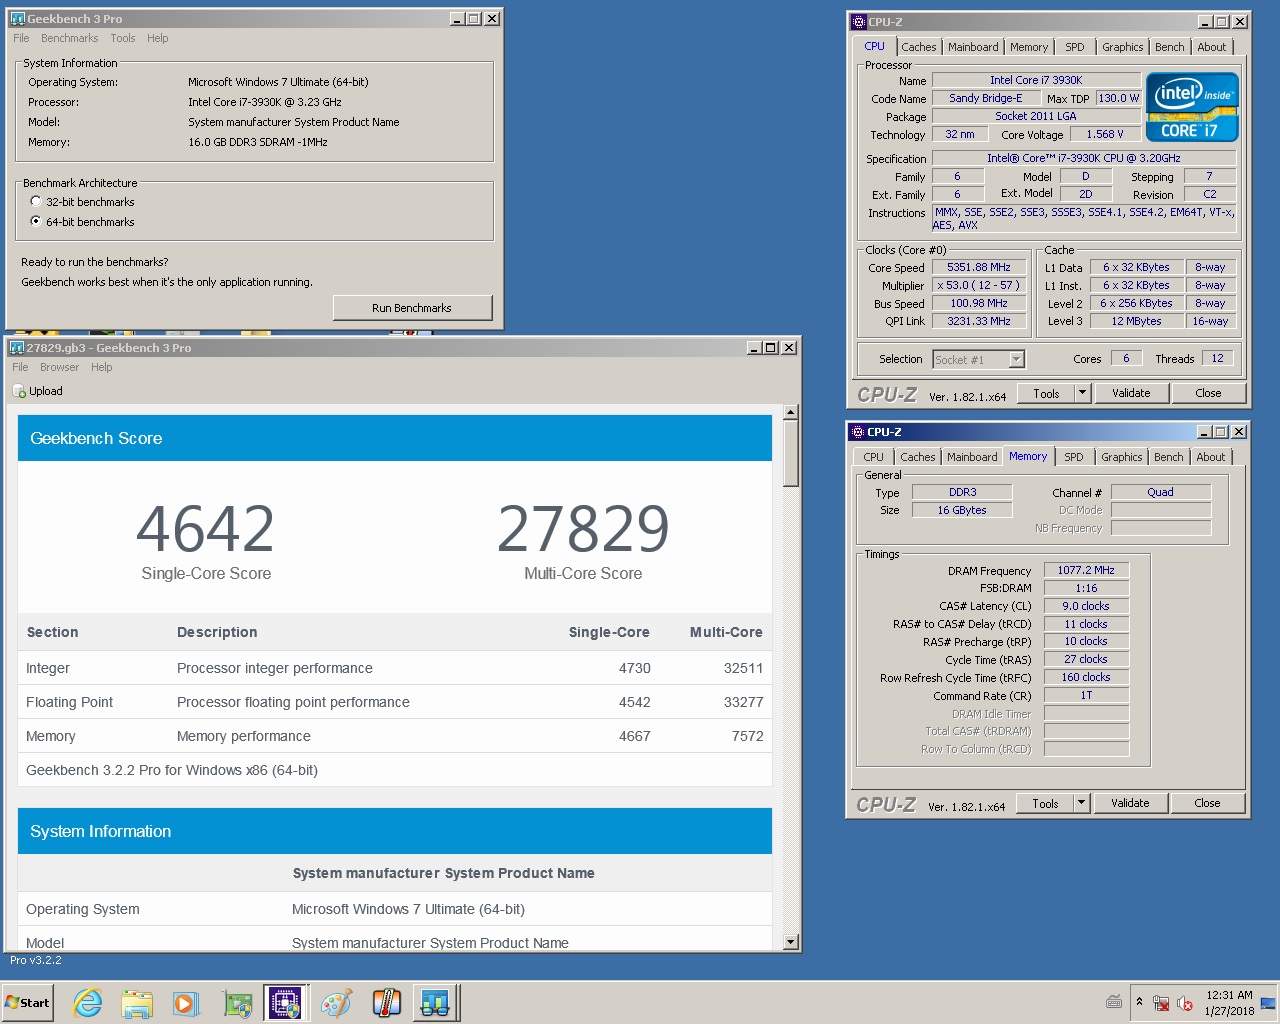Open Bench tab in CPU-Z processor window
The height and width of the screenshot is (1024, 1280).
click(x=1170, y=47)
